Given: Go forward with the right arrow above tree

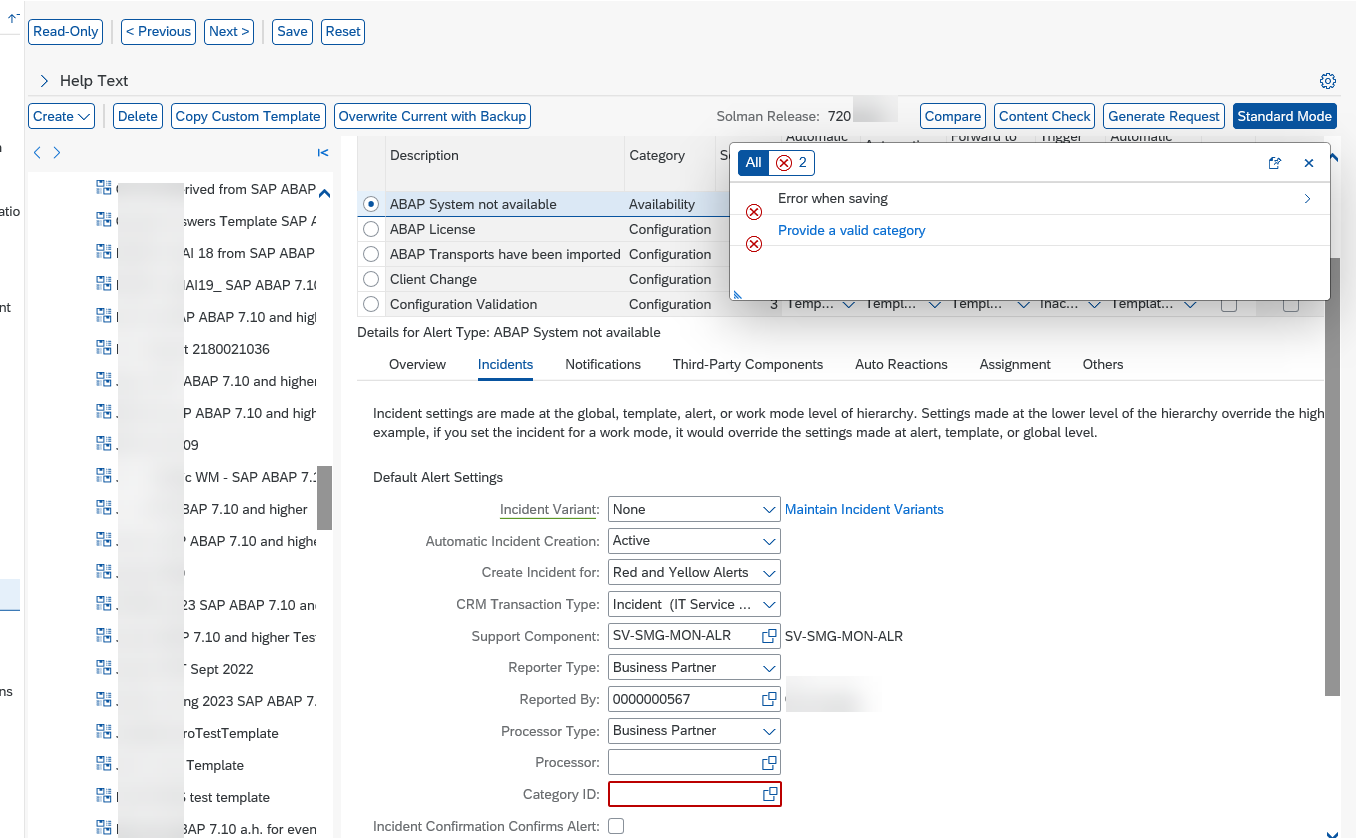Looking at the screenshot, I should [x=57, y=153].
